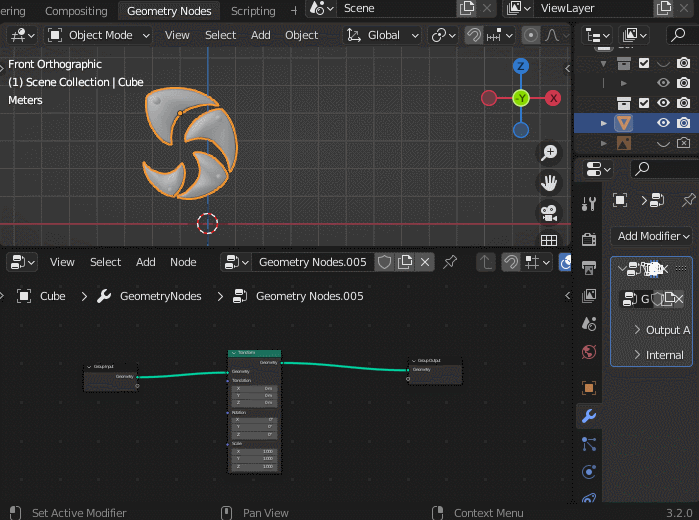This screenshot has height=520, width=699.
Task: Click the zoom magnifier gizmo in viewport
Action: [549, 153]
